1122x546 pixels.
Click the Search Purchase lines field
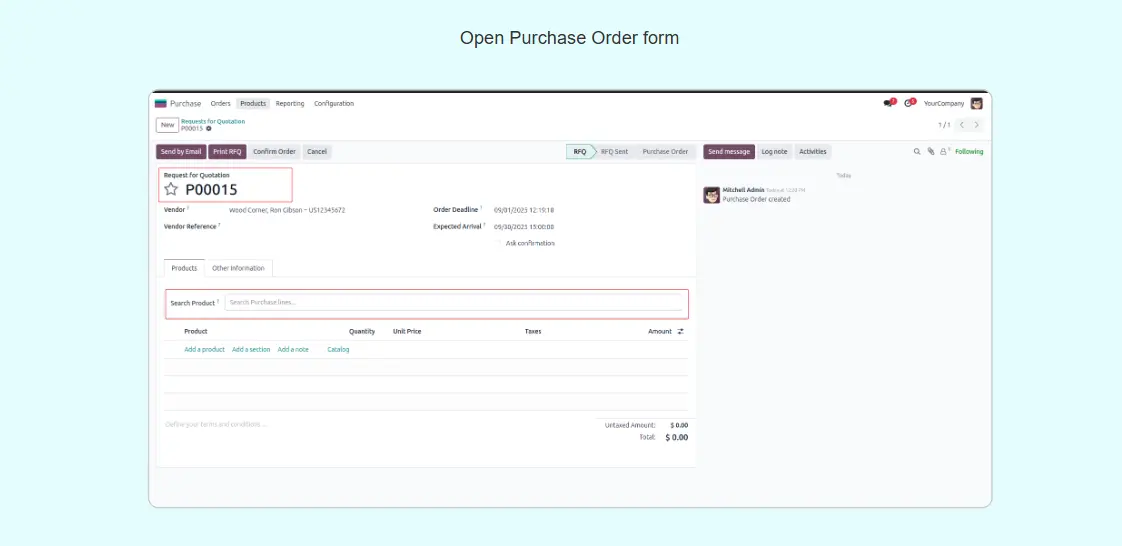click(453, 302)
